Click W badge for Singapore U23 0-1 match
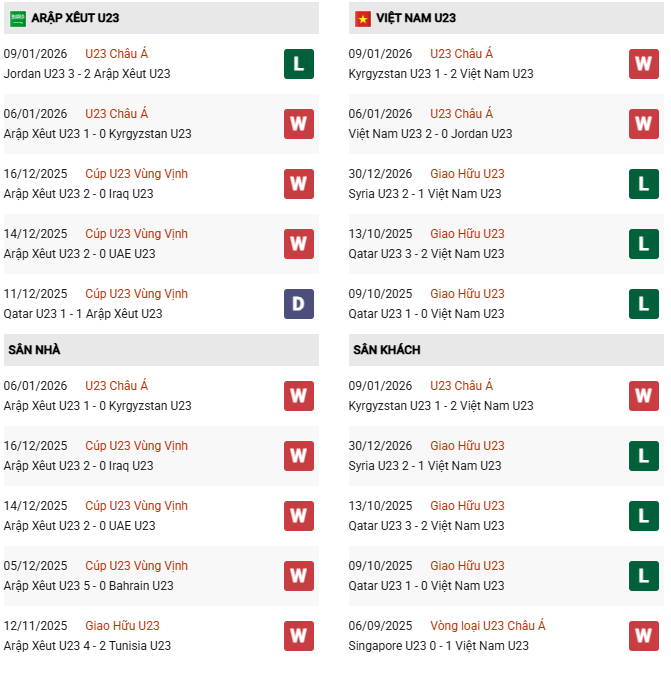 (643, 636)
